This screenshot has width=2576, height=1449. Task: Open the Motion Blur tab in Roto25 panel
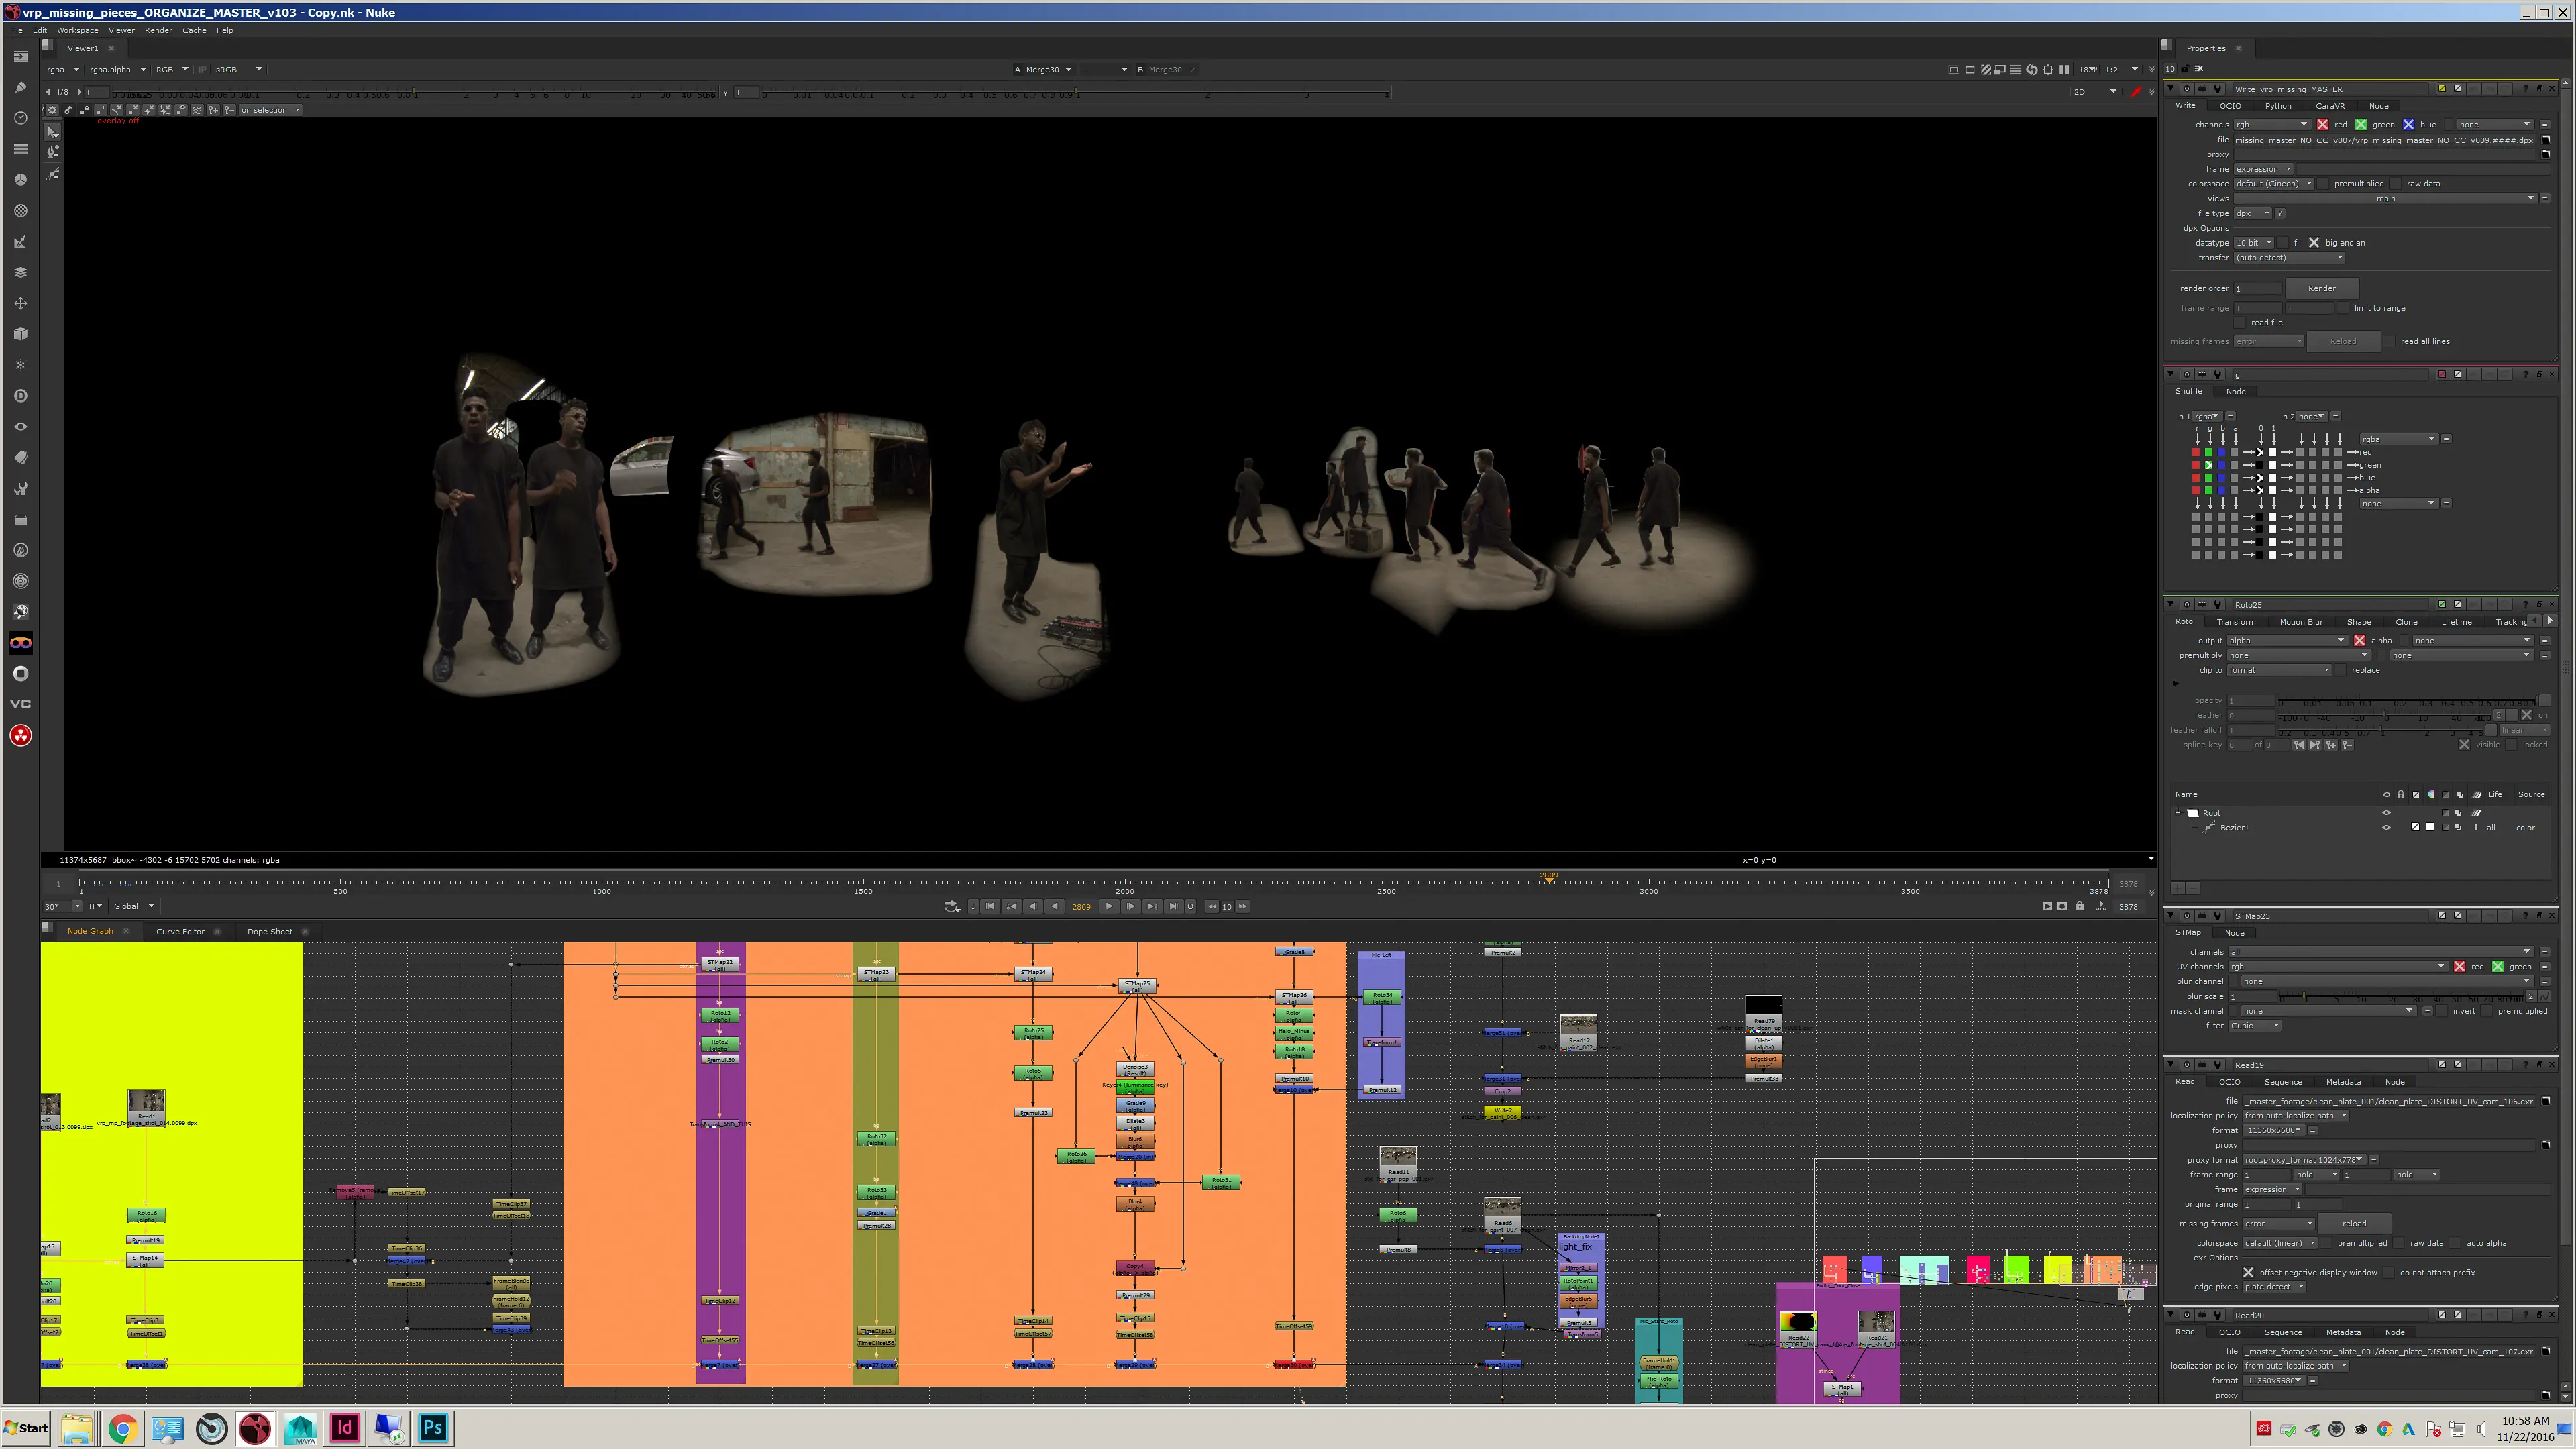click(2301, 622)
